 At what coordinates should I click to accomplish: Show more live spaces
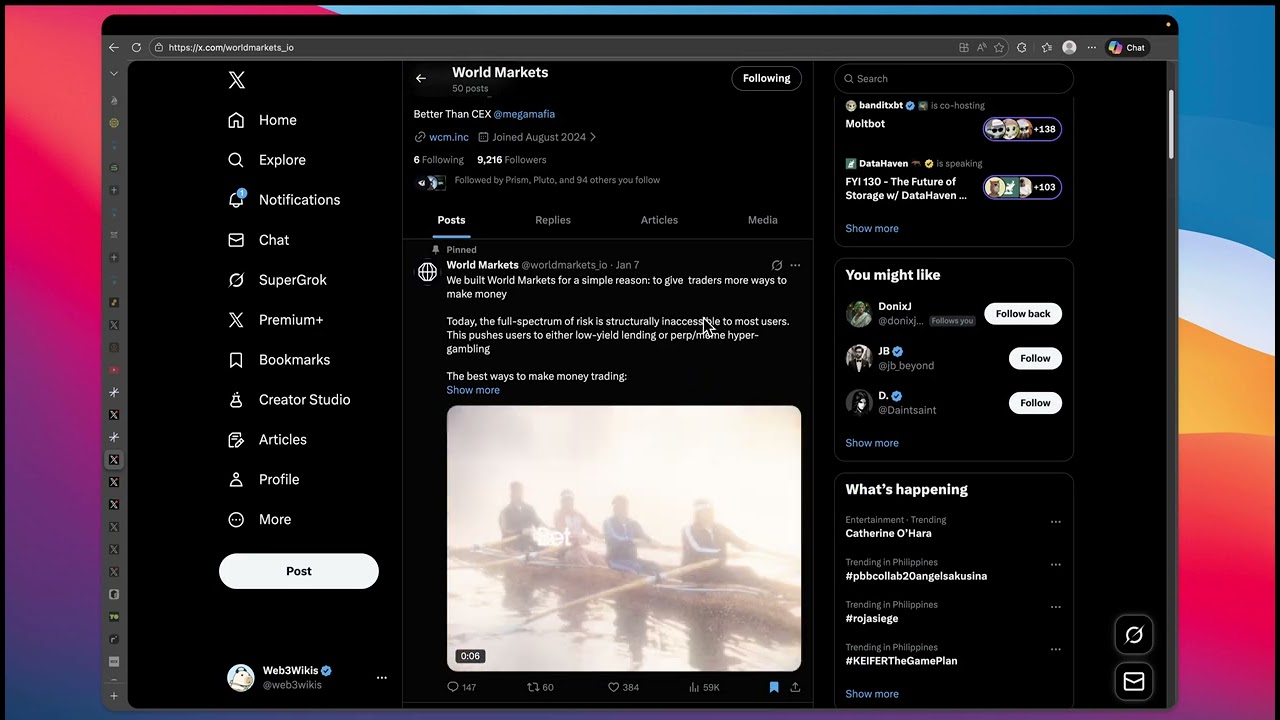[872, 228]
